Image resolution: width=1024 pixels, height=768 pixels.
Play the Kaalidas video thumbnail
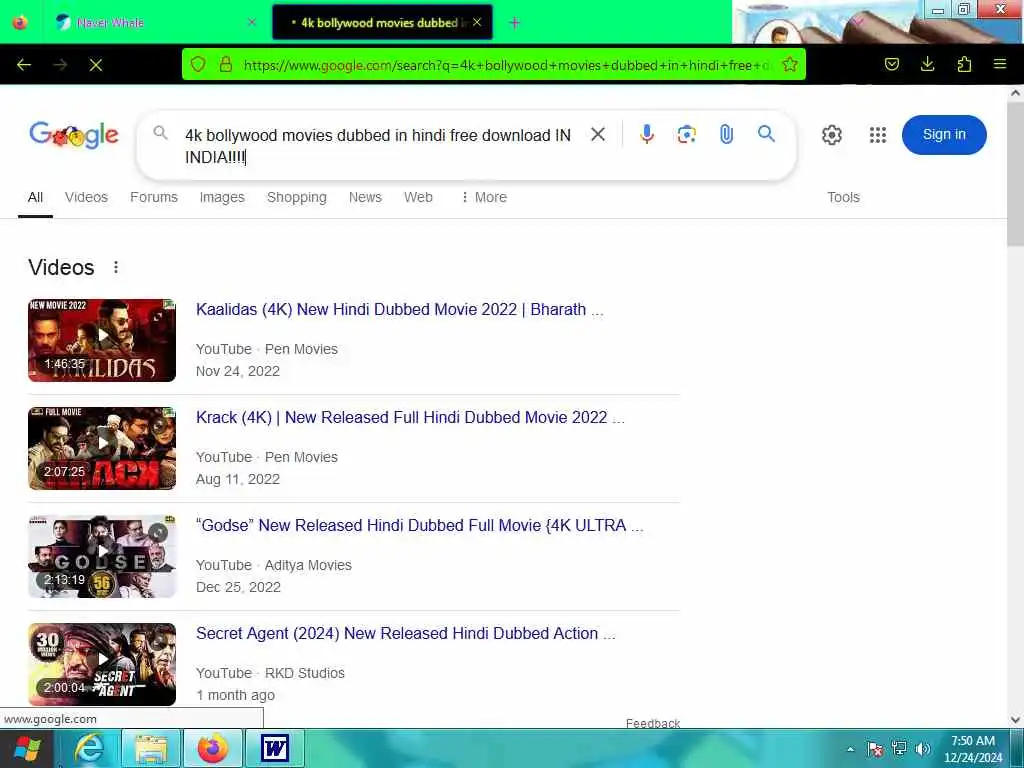[x=102, y=340]
